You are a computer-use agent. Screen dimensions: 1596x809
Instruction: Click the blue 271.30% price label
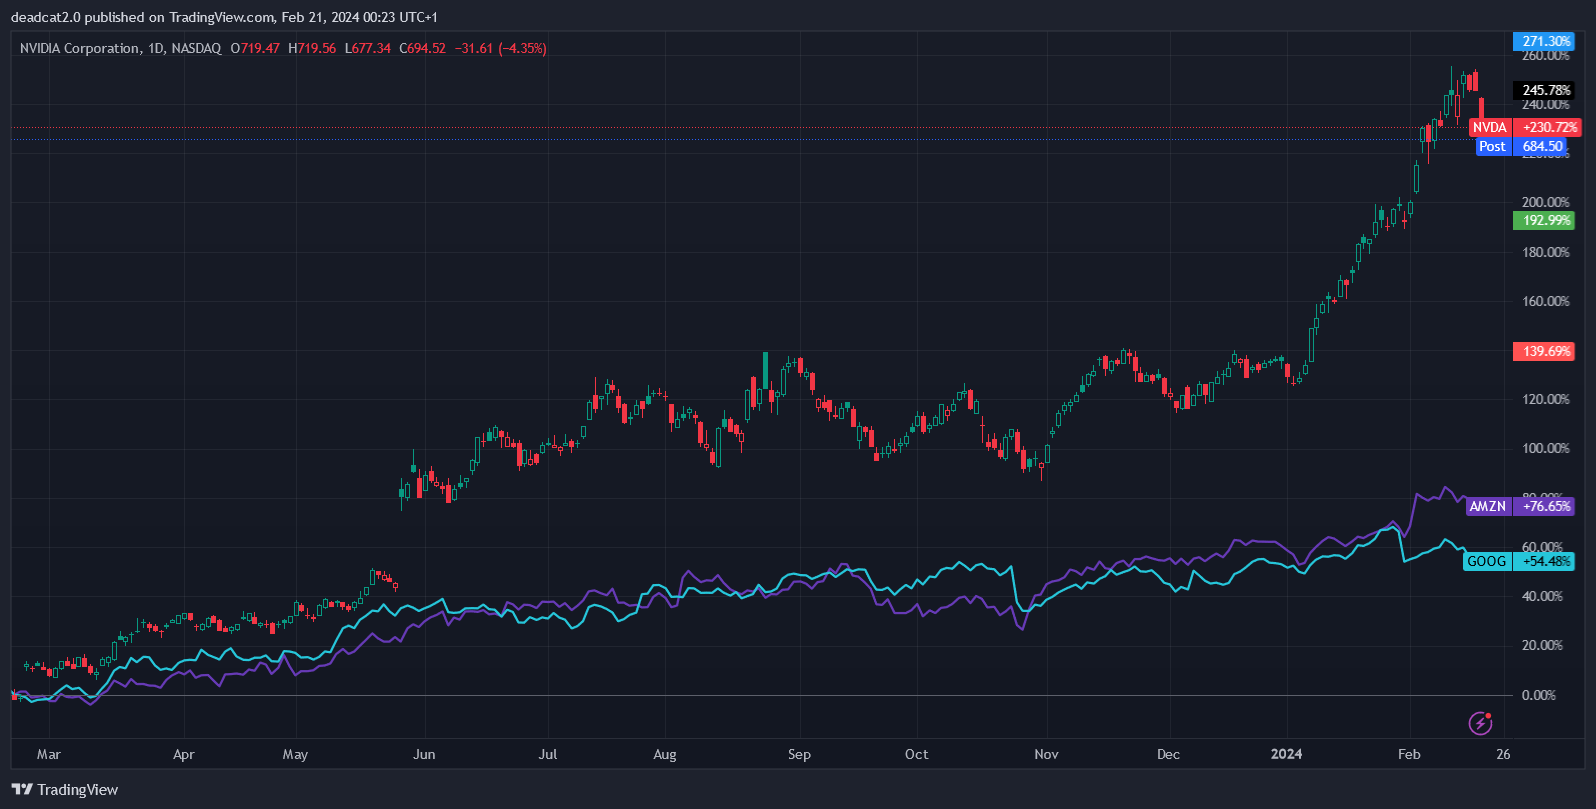click(x=1545, y=41)
